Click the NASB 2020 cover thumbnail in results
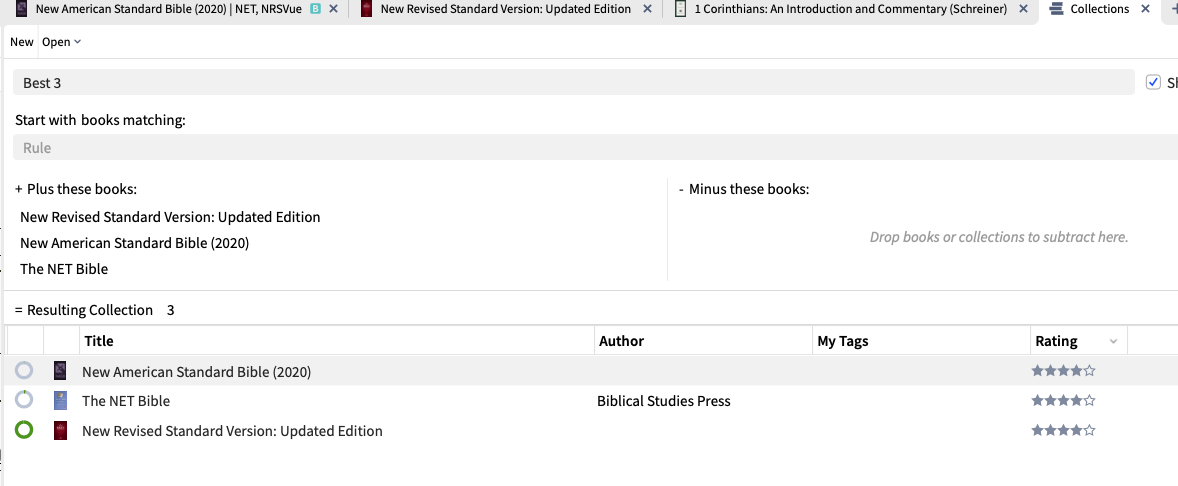Screen dimensions: 1178x486 pos(60,370)
